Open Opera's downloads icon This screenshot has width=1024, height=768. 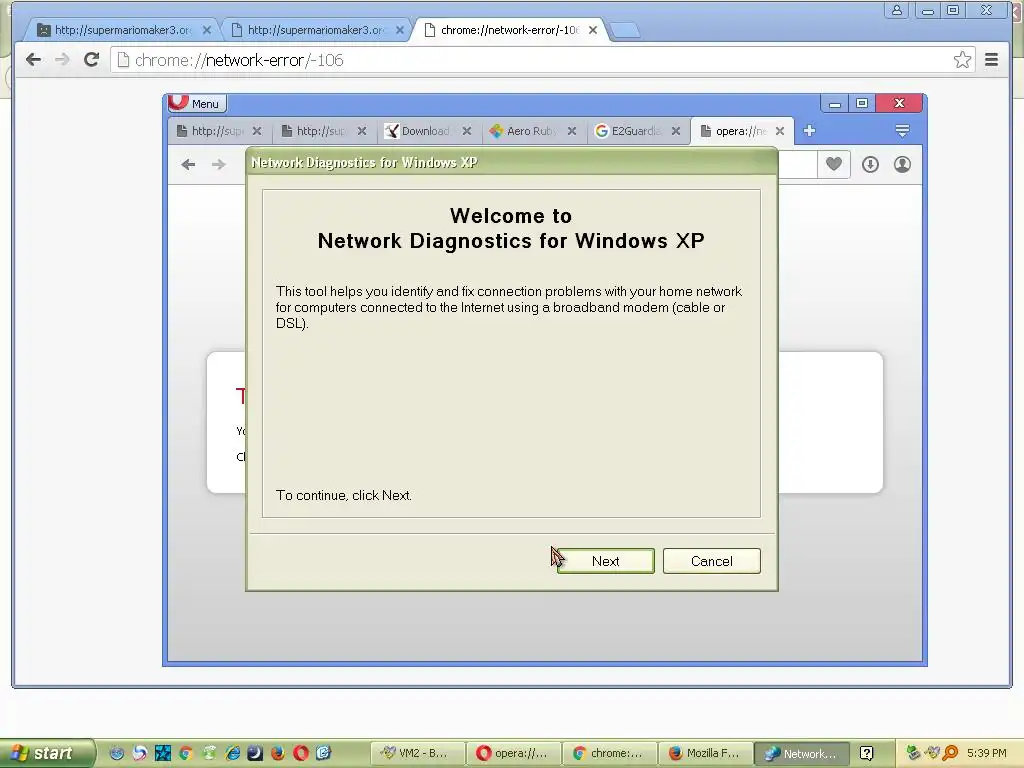tap(870, 165)
